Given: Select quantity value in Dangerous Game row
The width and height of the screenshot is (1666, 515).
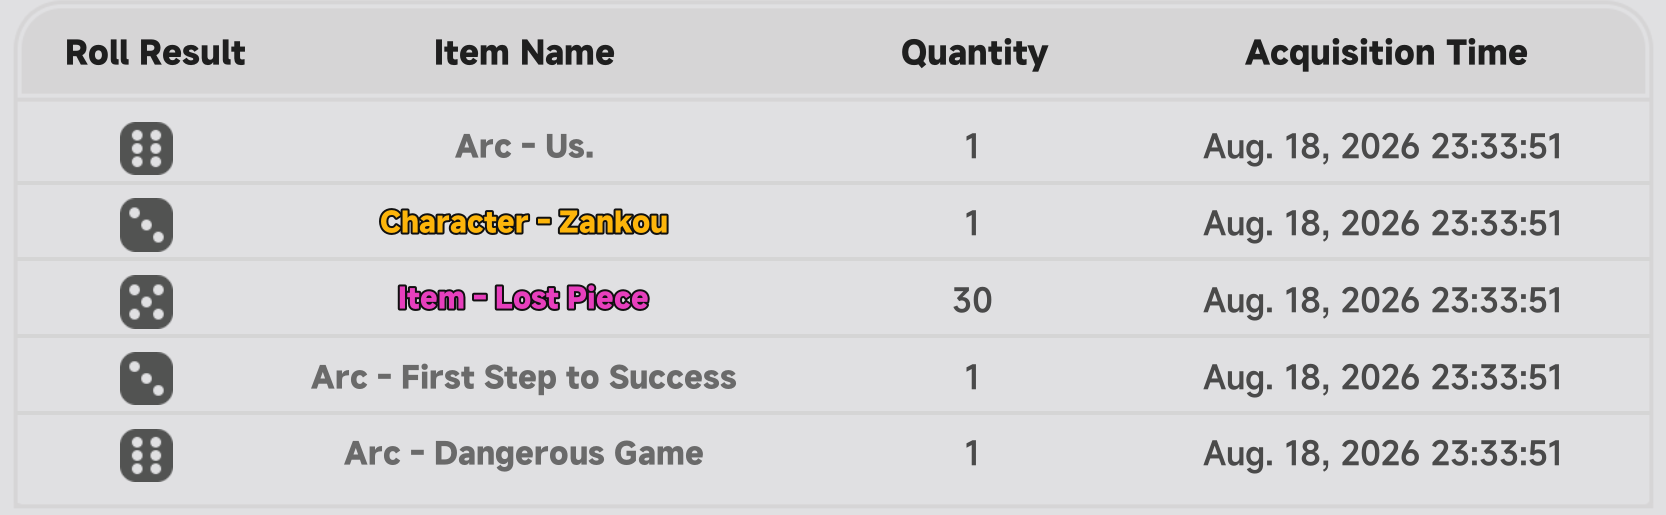Looking at the screenshot, I should coord(972,454).
